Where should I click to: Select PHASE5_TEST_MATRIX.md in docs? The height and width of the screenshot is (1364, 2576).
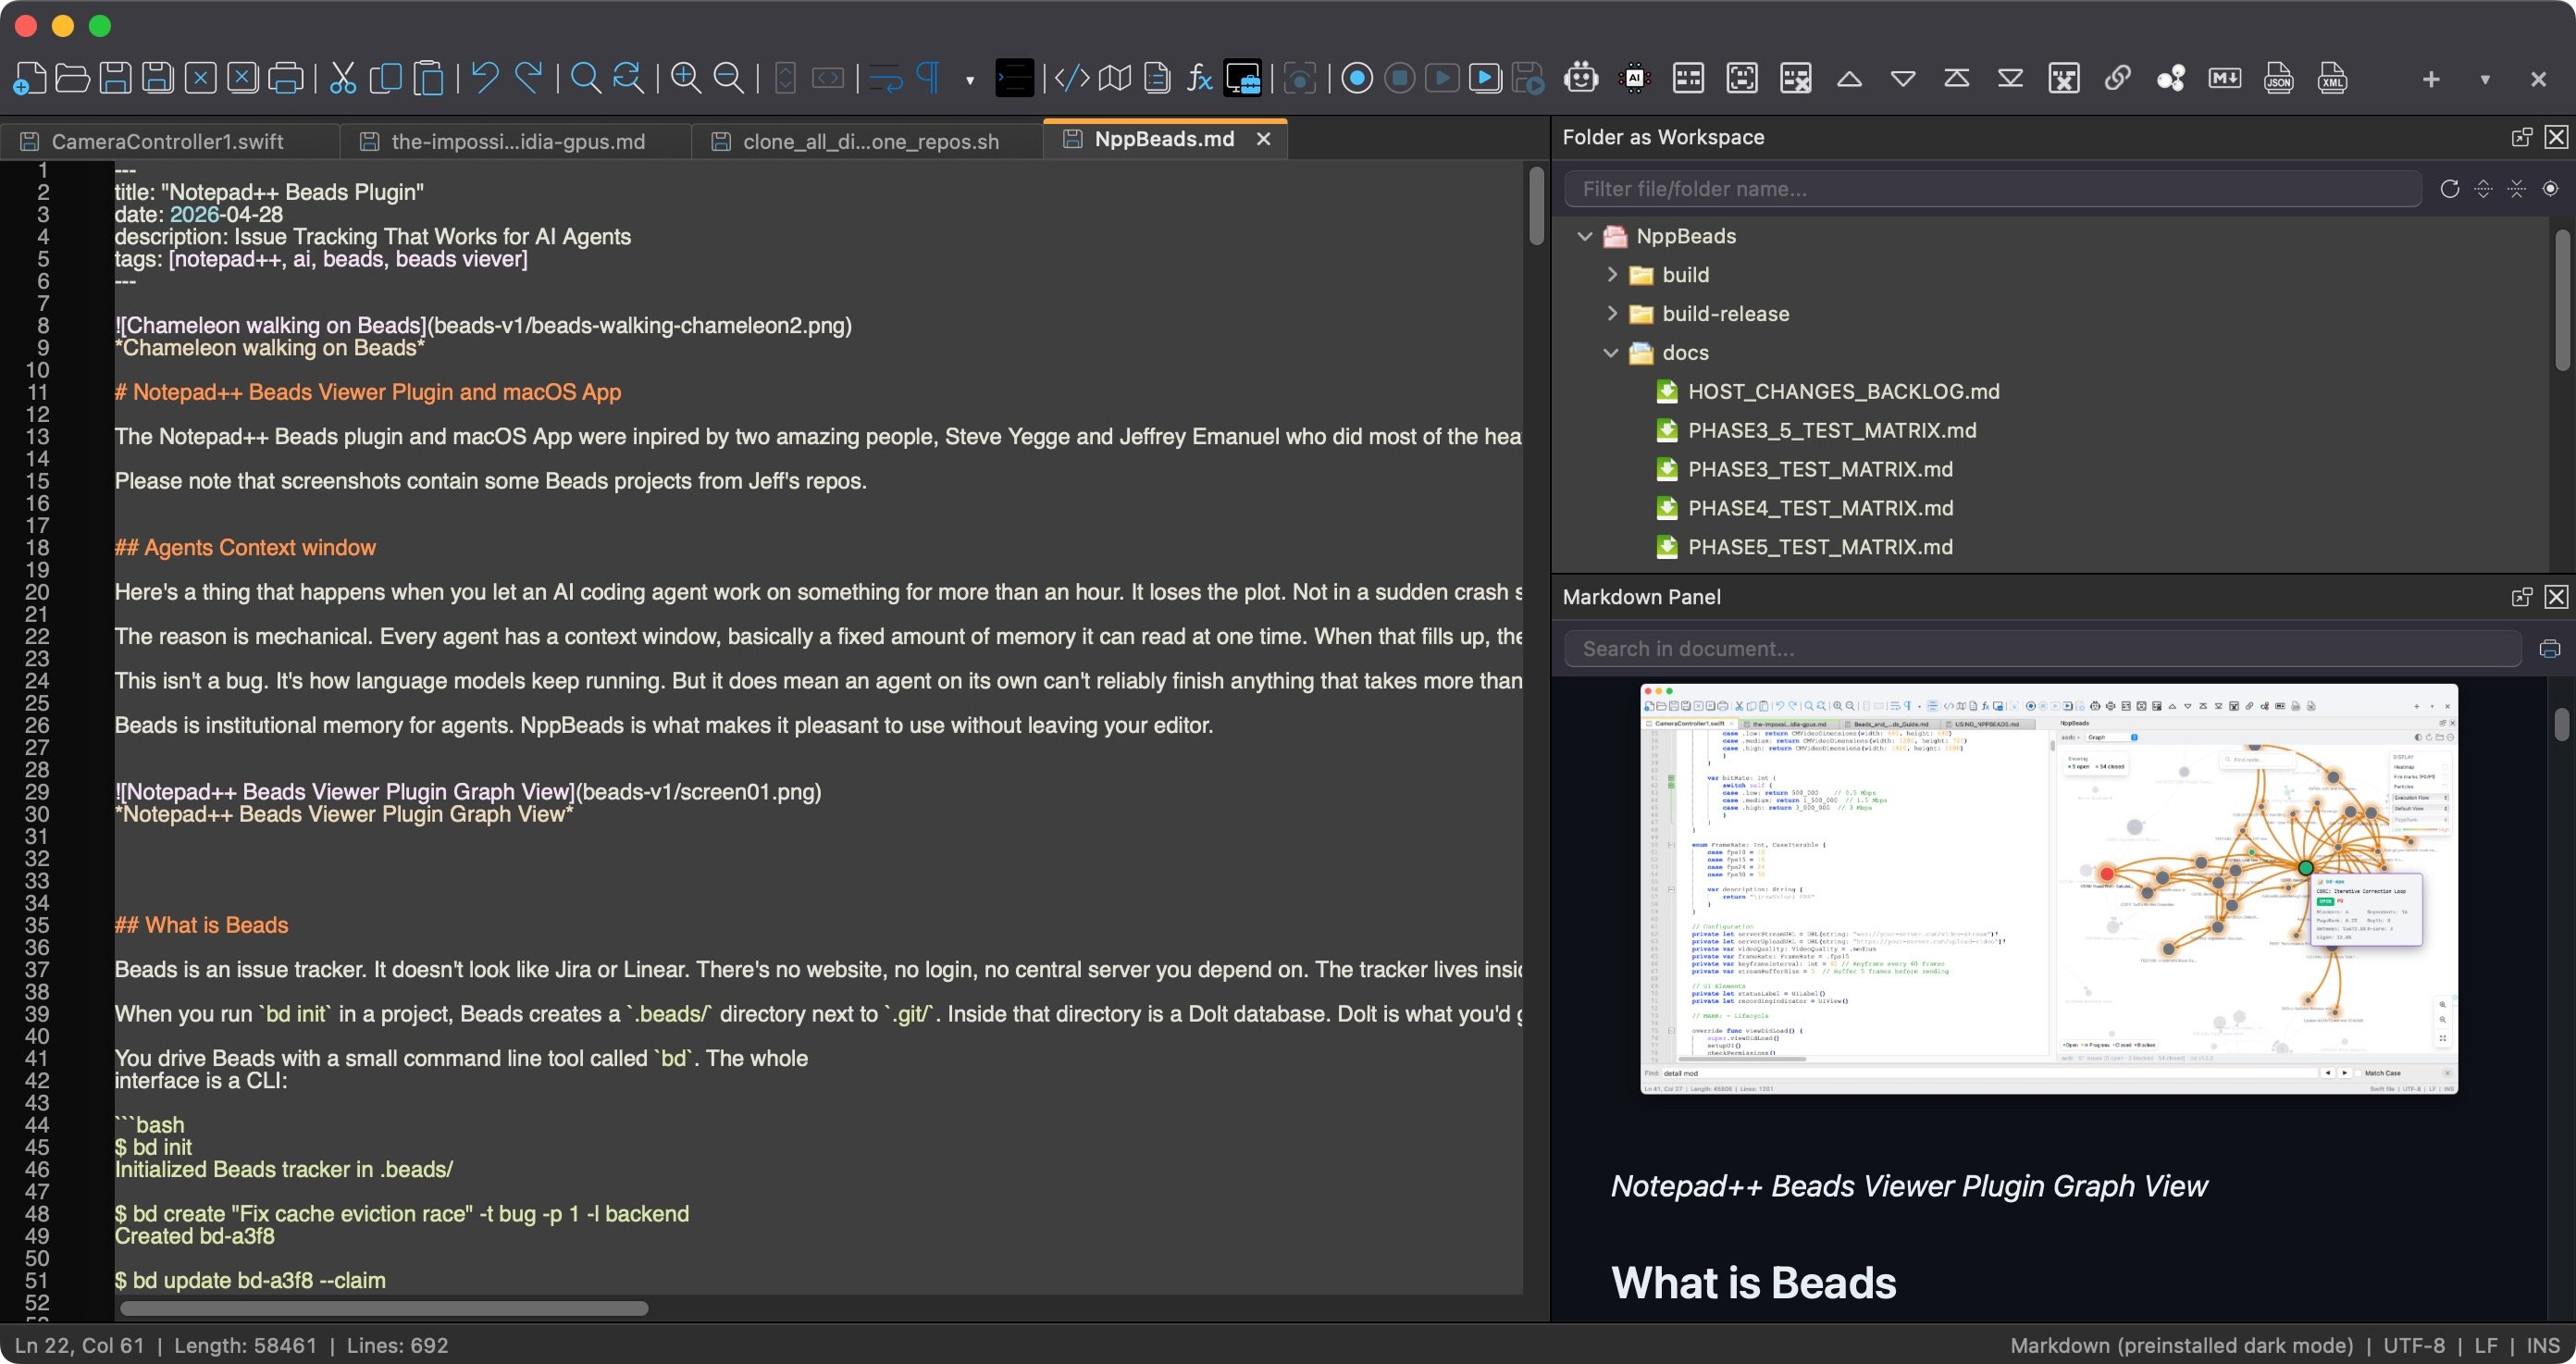(1819, 547)
